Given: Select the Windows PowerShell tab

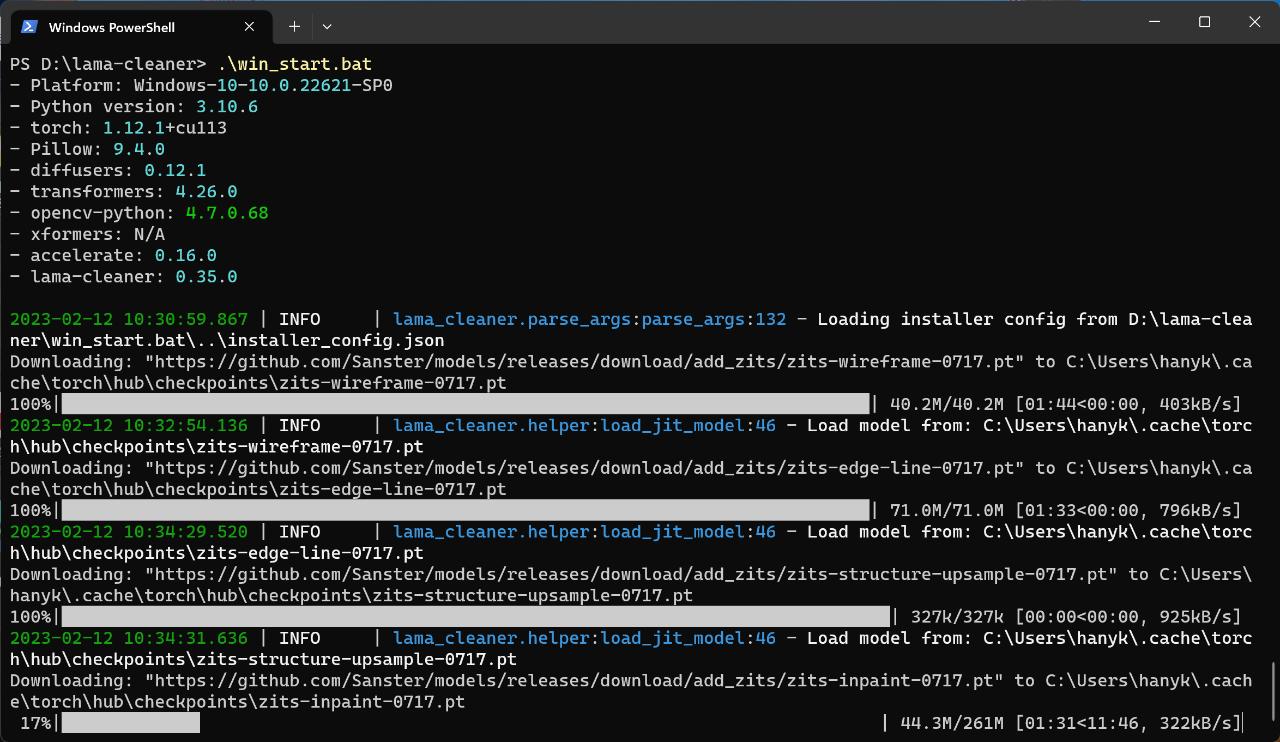Looking at the screenshot, I should pyautogui.click(x=142, y=26).
